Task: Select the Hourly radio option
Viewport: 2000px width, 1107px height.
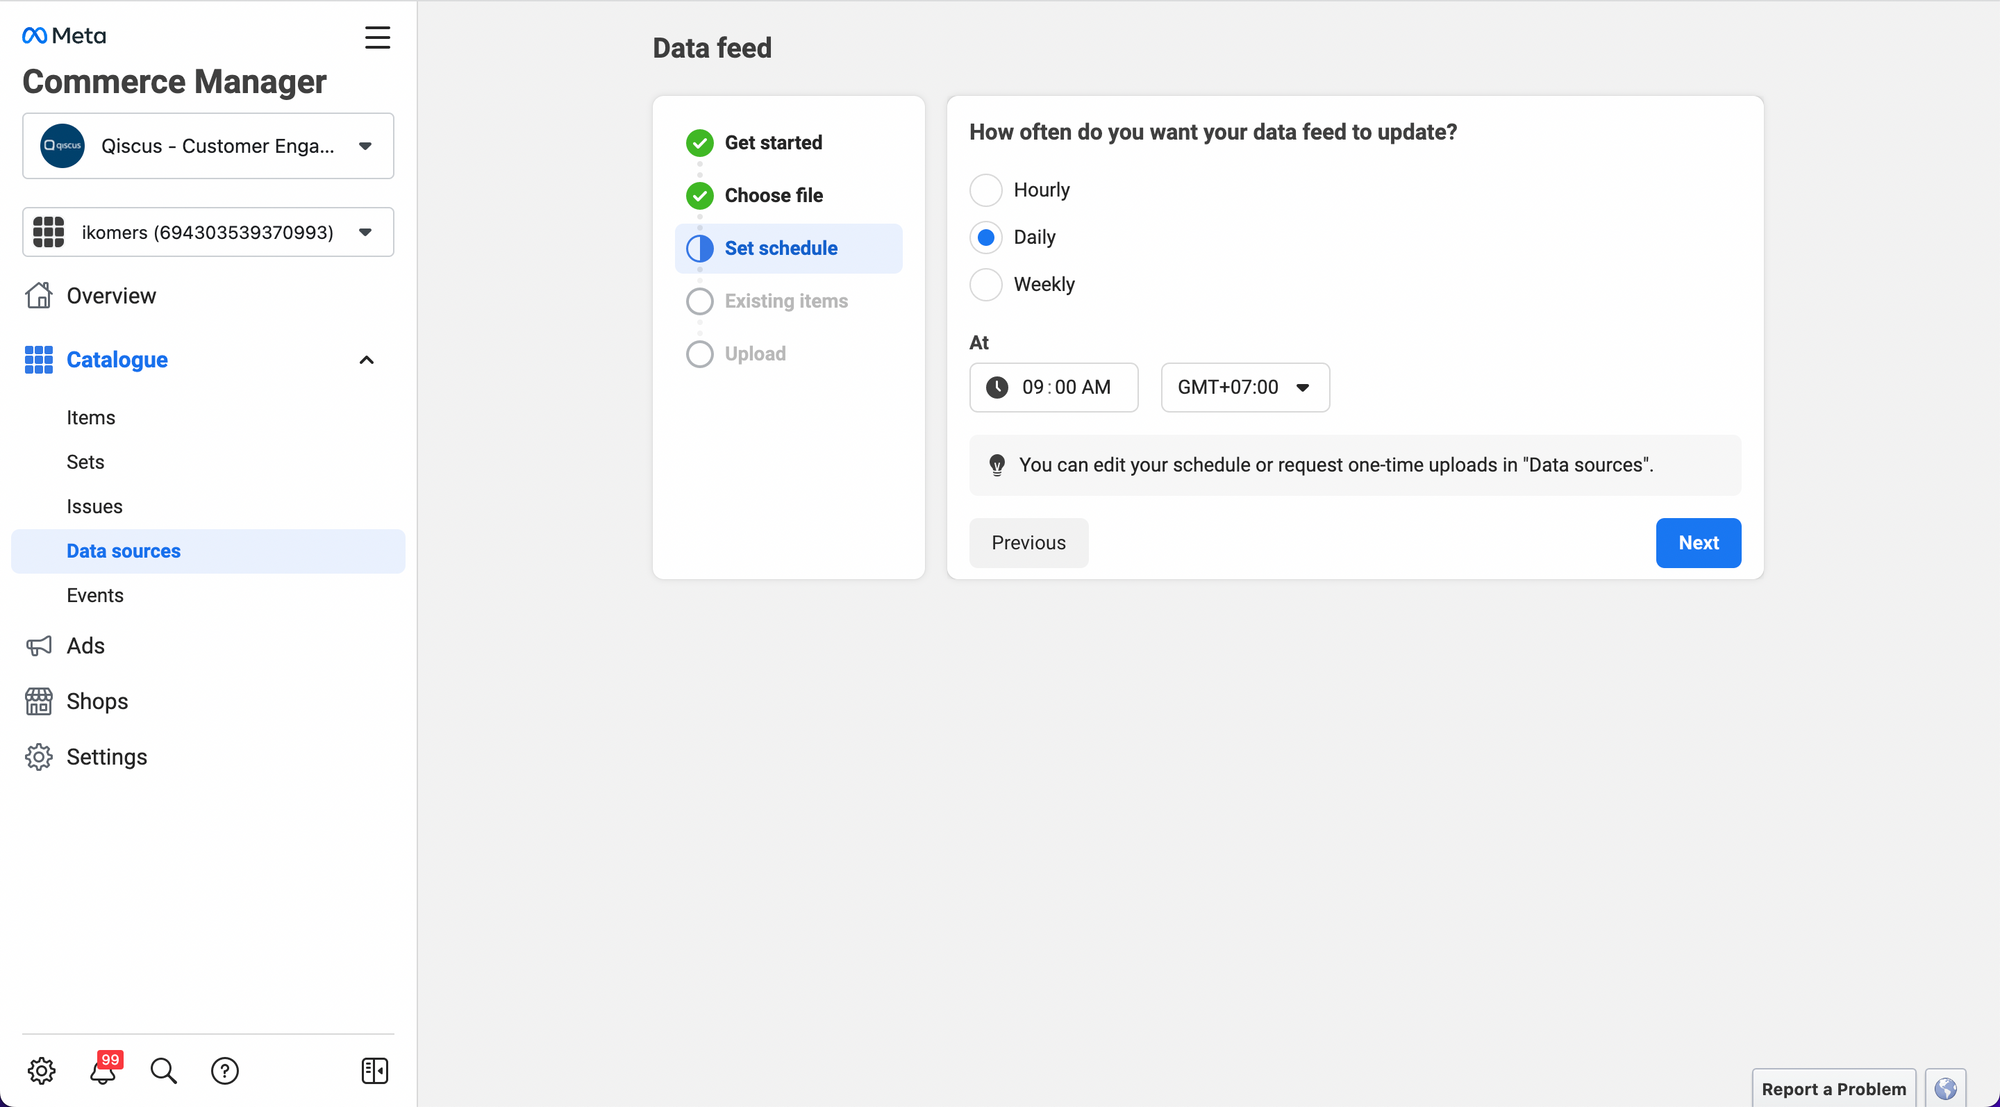Action: (x=986, y=190)
